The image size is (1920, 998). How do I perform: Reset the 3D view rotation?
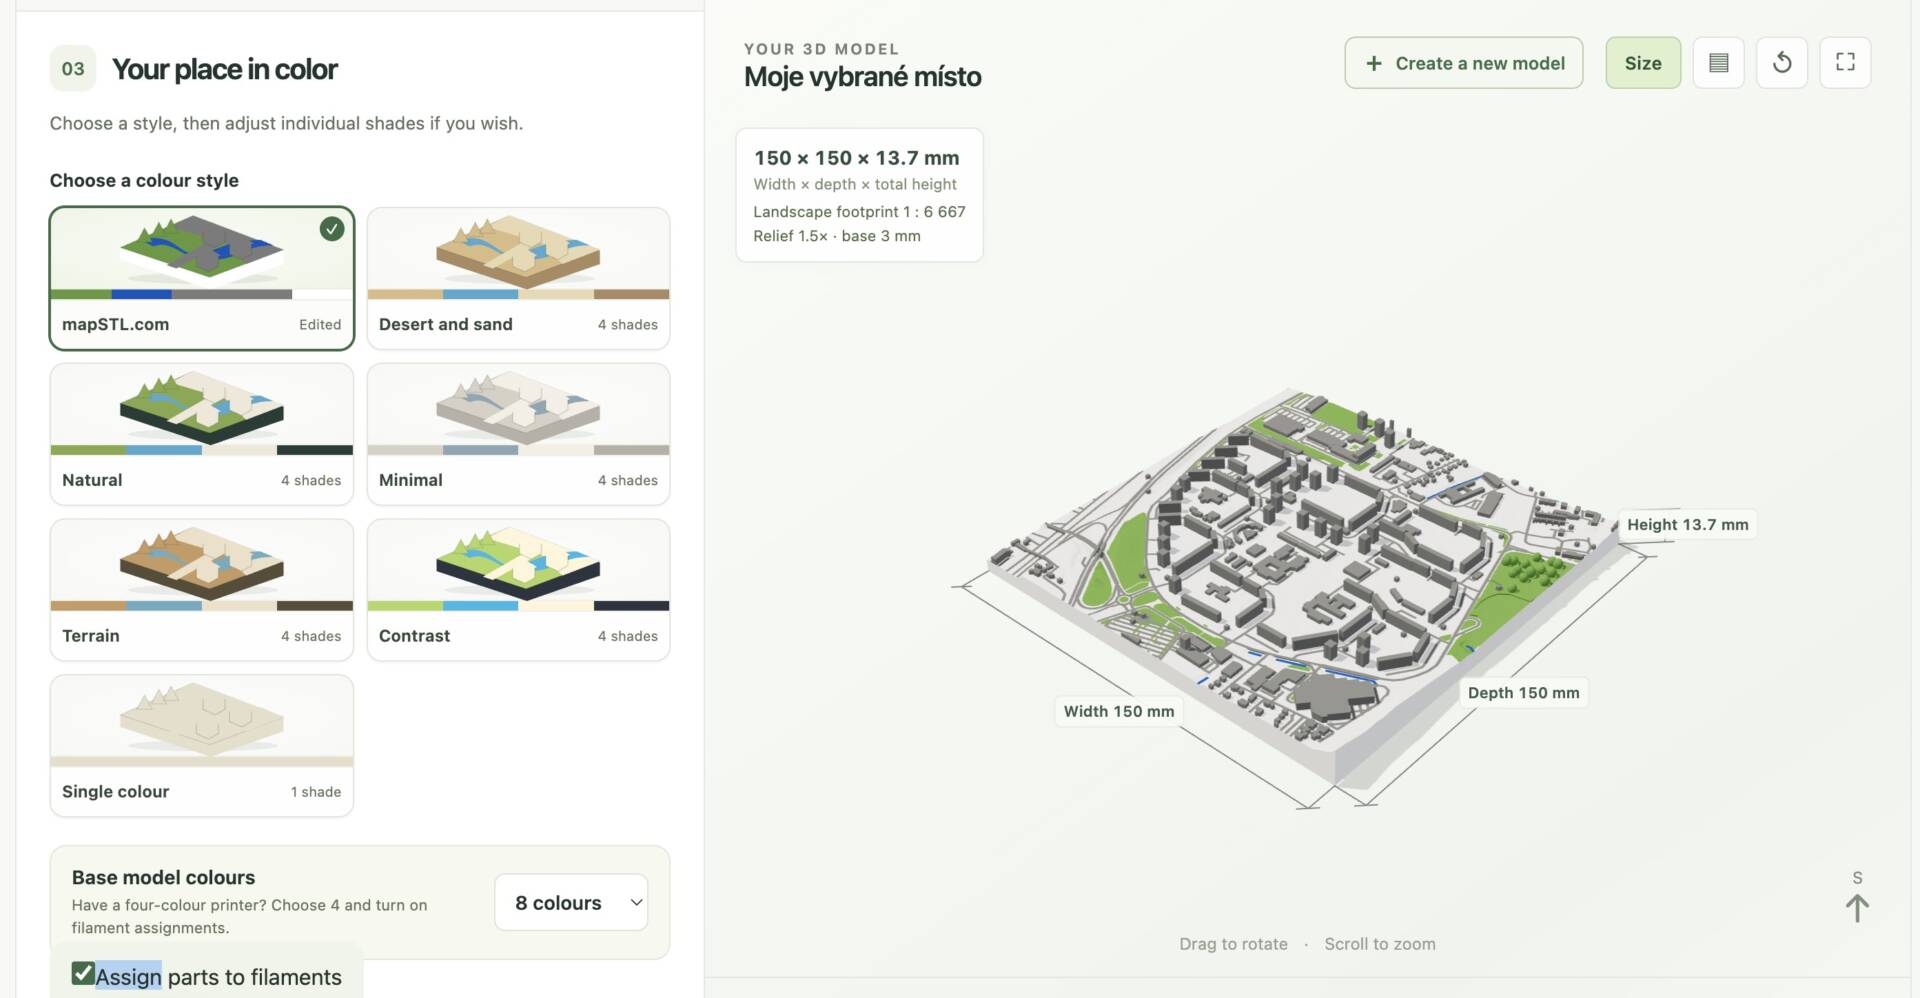1781,63
